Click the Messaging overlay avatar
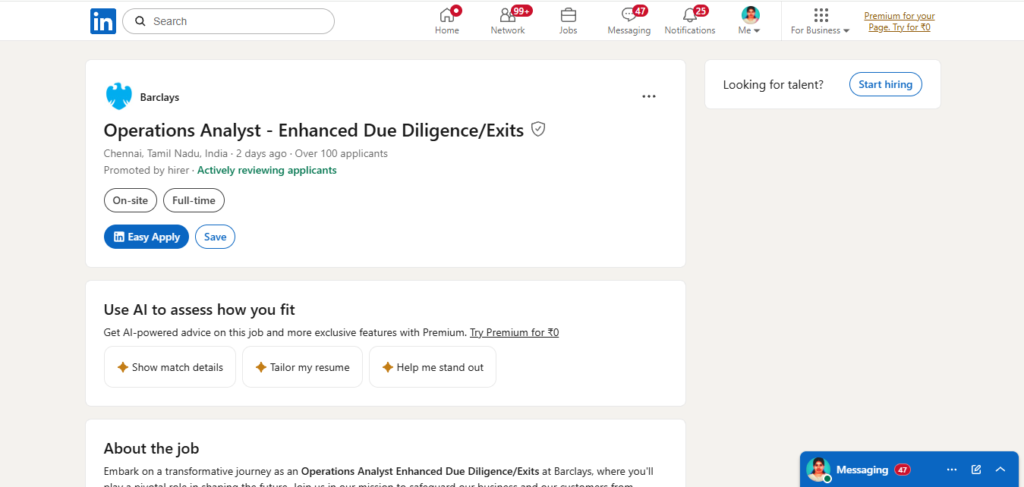The image size is (1024, 487). coord(818,469)
